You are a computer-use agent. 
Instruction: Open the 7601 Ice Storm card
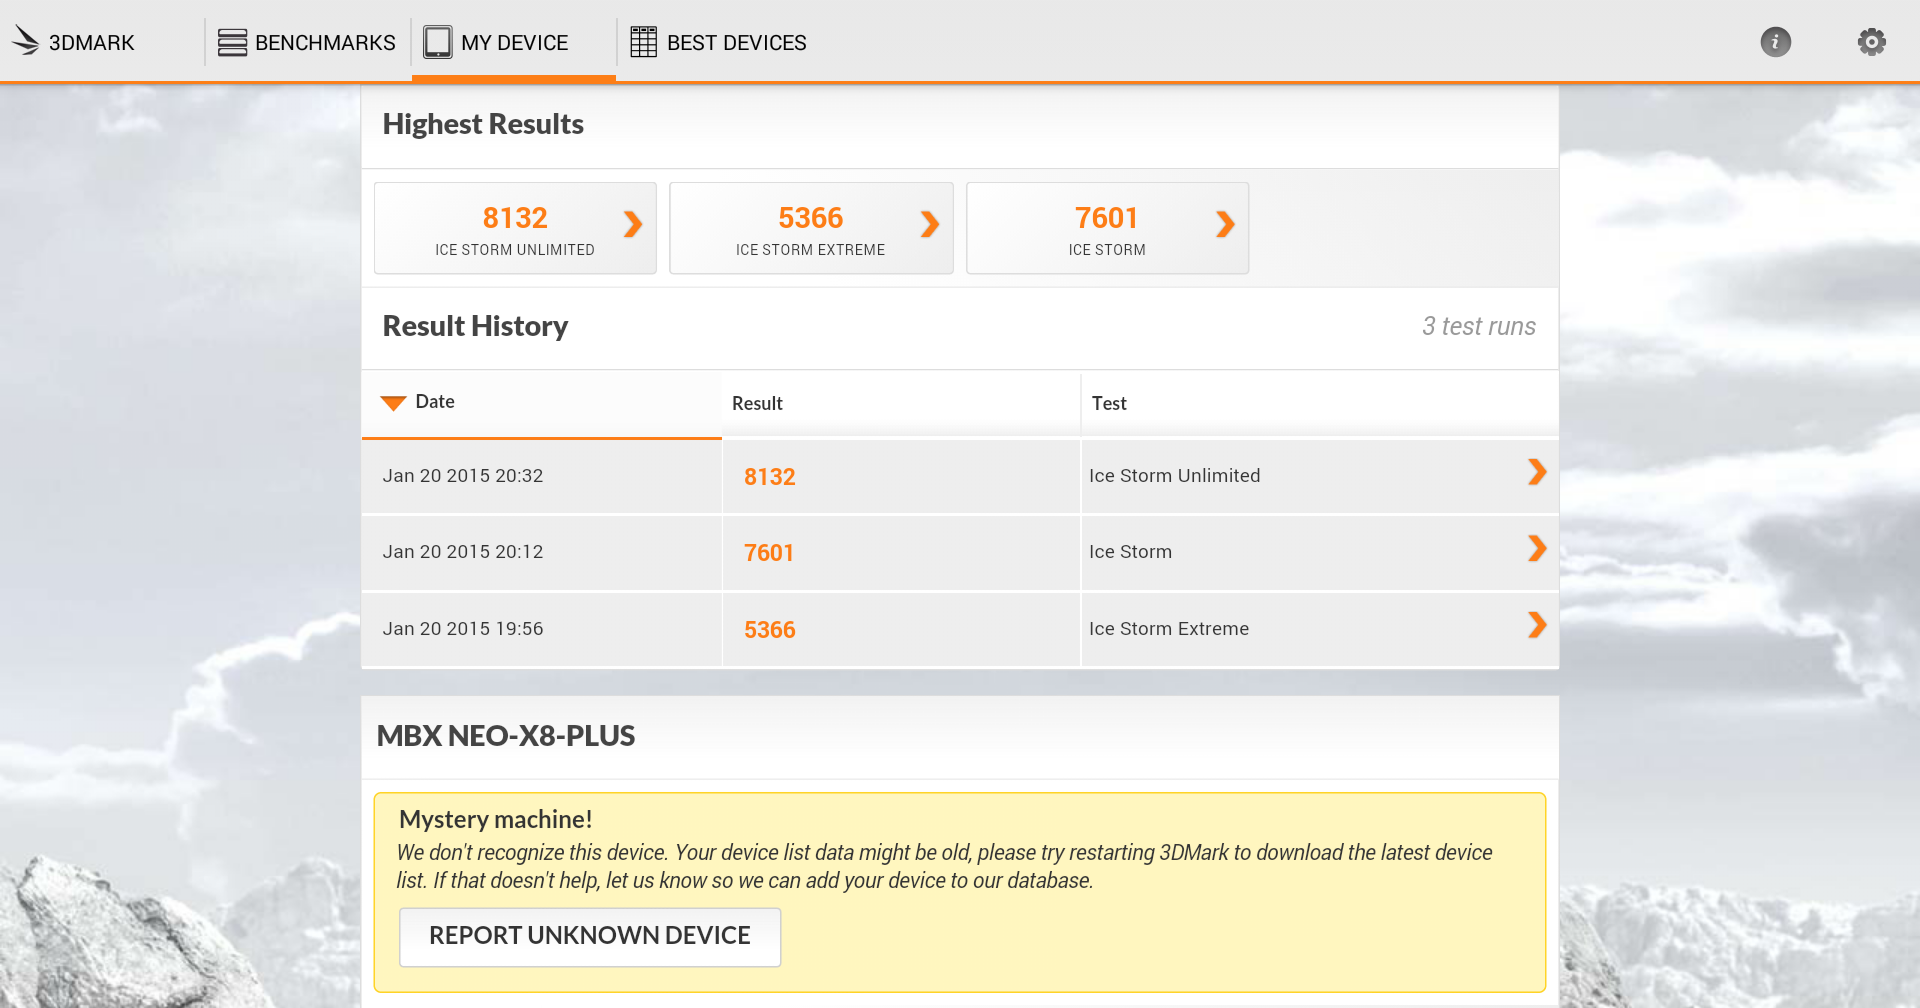click(x=1107, y=228)
